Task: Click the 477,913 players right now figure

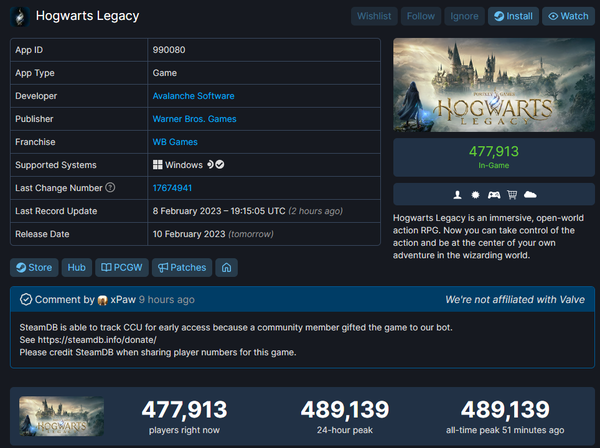Action: [184, 410]
